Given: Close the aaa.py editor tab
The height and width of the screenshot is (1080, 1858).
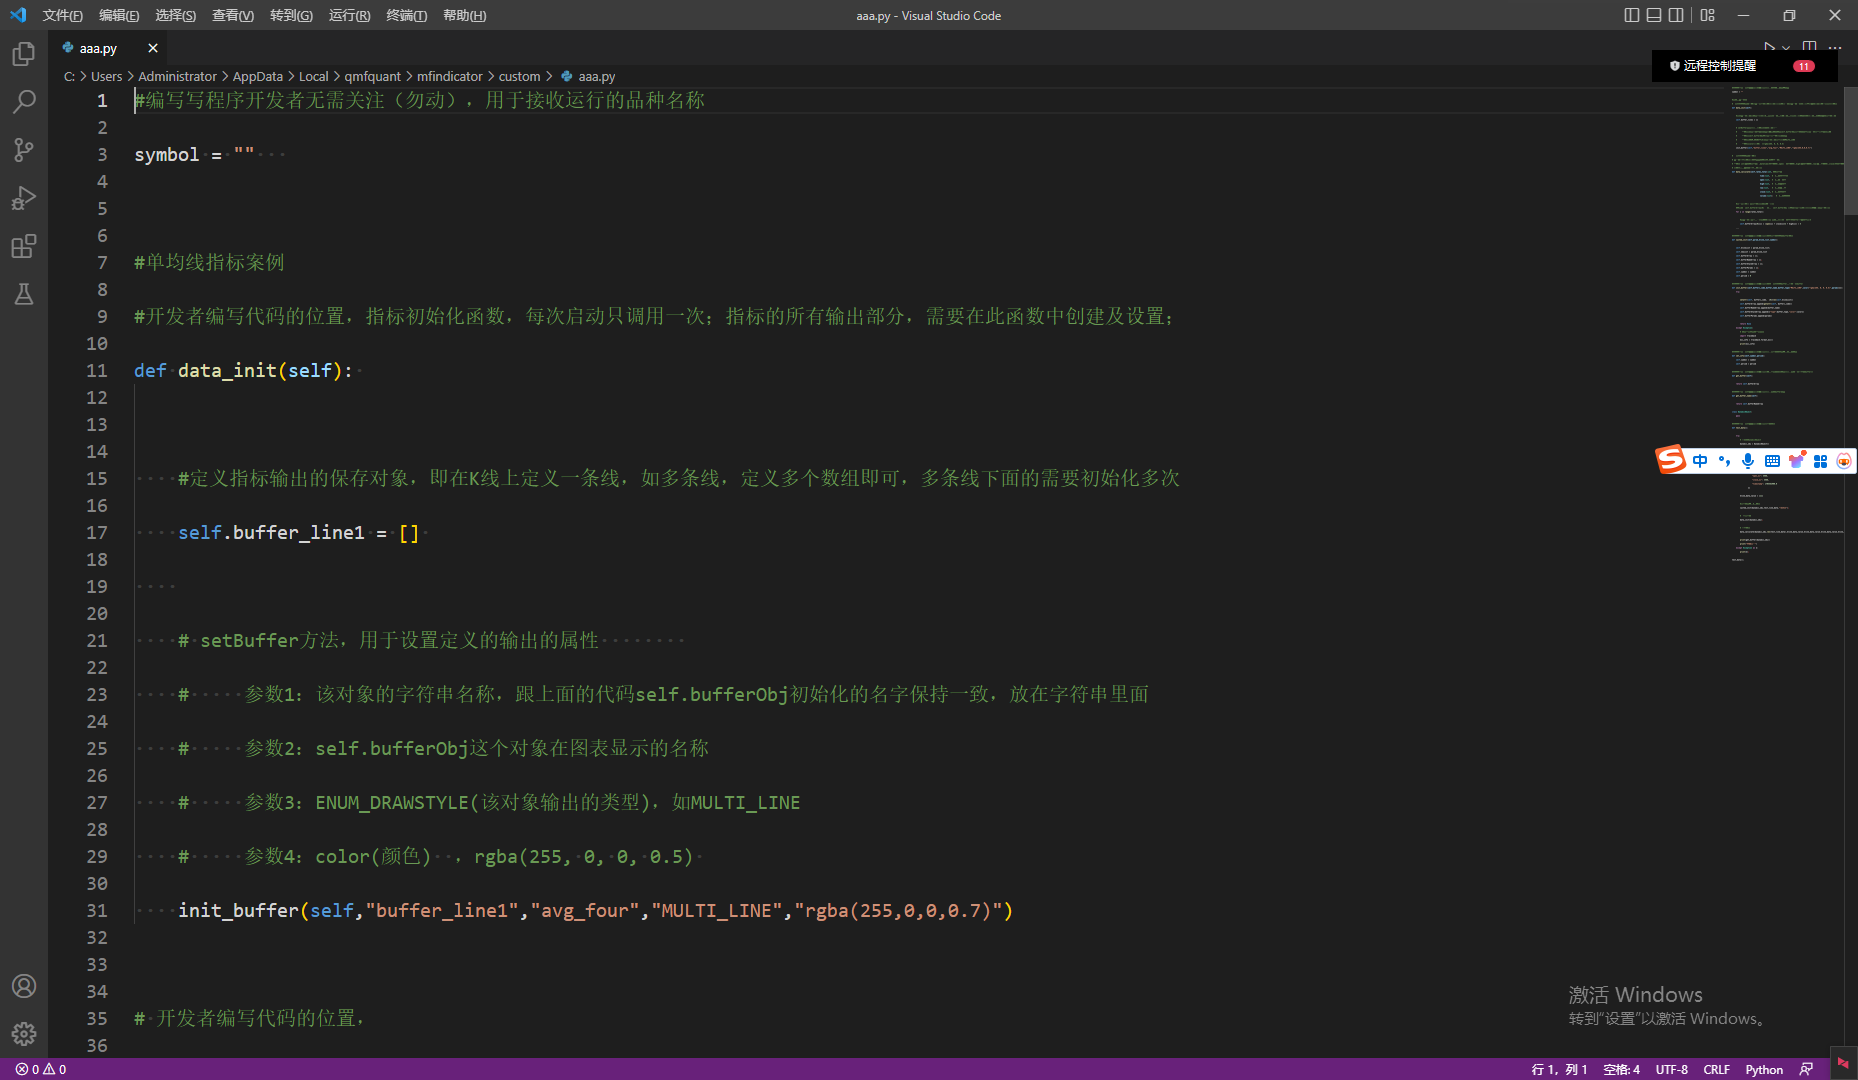Looking at the screenshot, I should (x=153, y=48).
